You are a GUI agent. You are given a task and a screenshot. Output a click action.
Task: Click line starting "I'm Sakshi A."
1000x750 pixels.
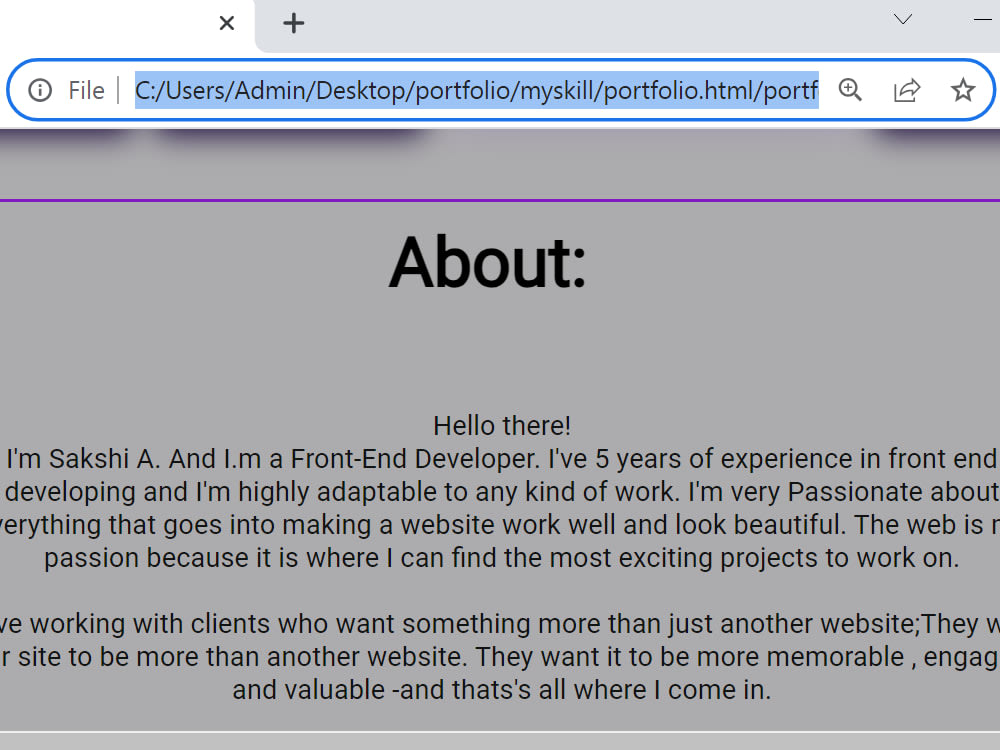point(501,459)
